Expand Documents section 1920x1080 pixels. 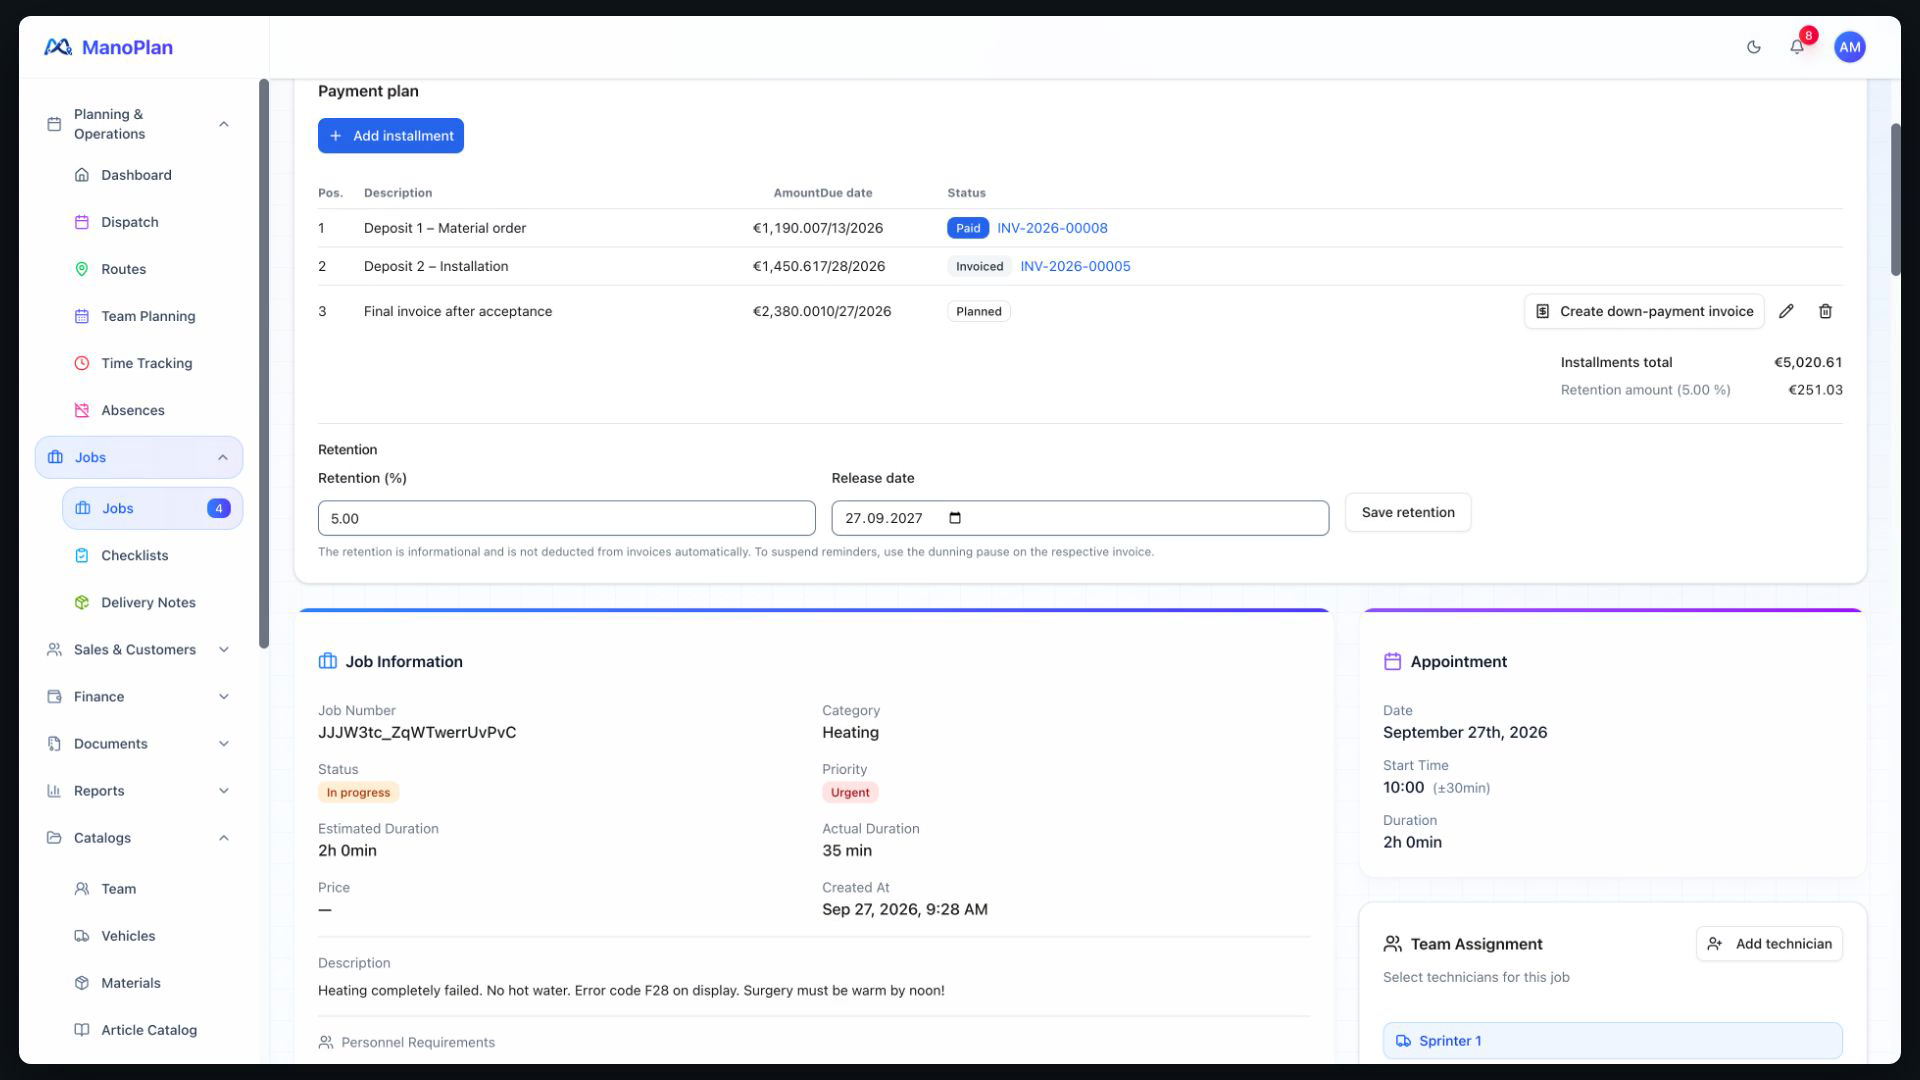pos(138,744)
